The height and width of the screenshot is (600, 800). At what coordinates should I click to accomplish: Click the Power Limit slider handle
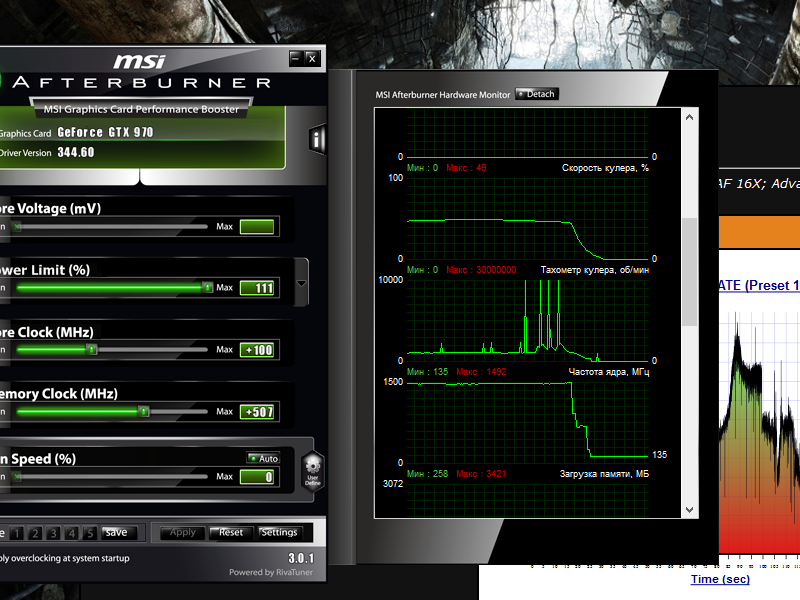[207, 288]
